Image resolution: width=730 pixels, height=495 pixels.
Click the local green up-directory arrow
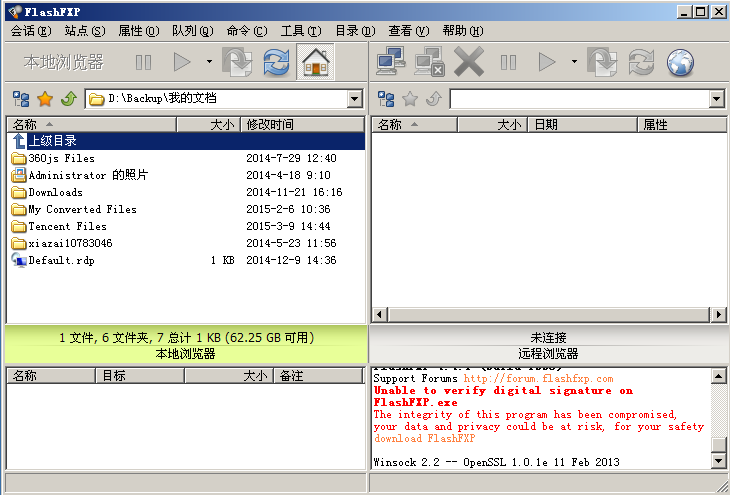[69, 99]
